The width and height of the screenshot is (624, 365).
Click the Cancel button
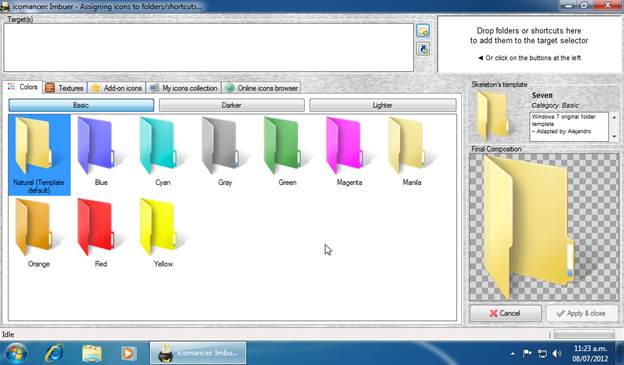tap(505, 313)
